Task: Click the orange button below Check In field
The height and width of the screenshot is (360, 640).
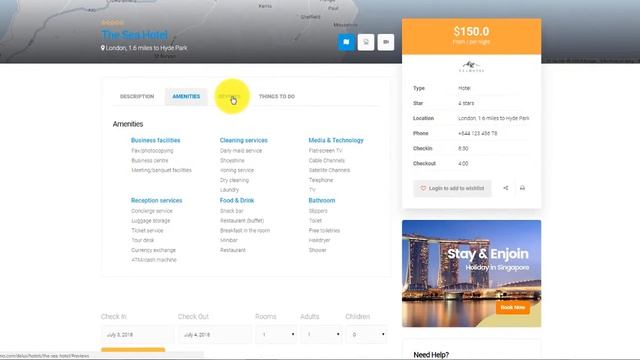Action: pyautogui.click(x=133, y=350)
